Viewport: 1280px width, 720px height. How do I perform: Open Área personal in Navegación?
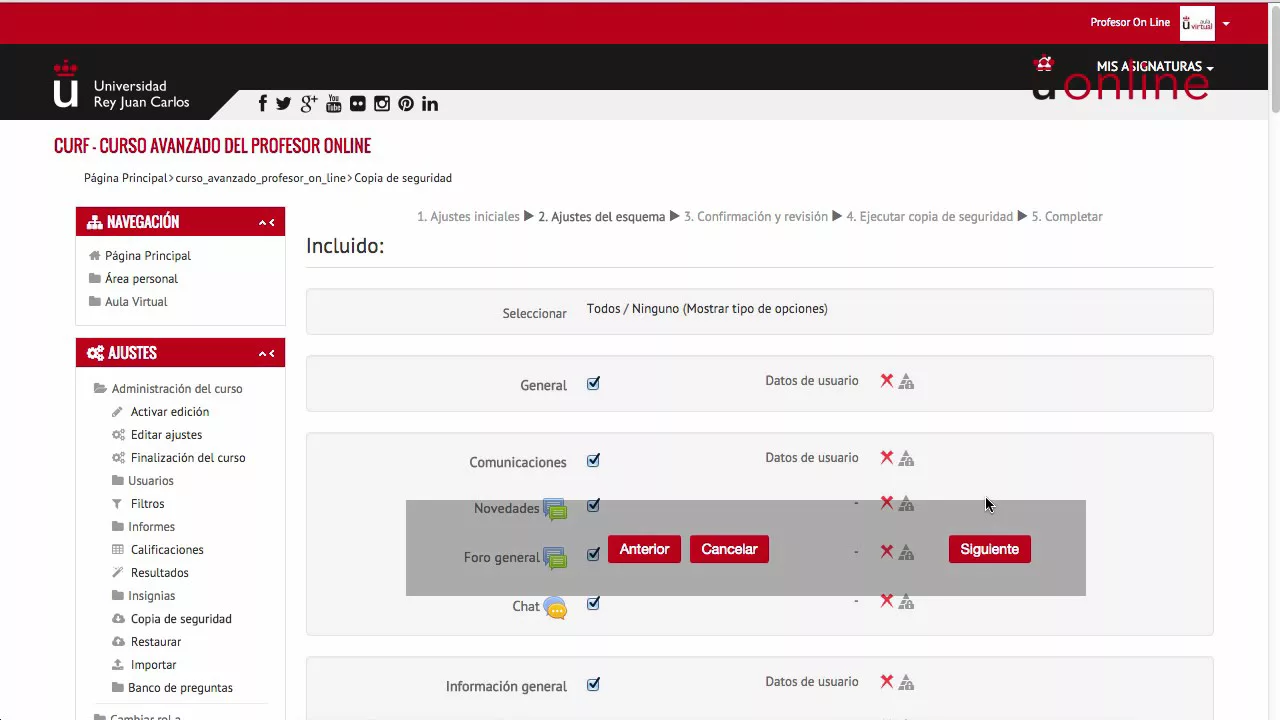coord(141,279)
